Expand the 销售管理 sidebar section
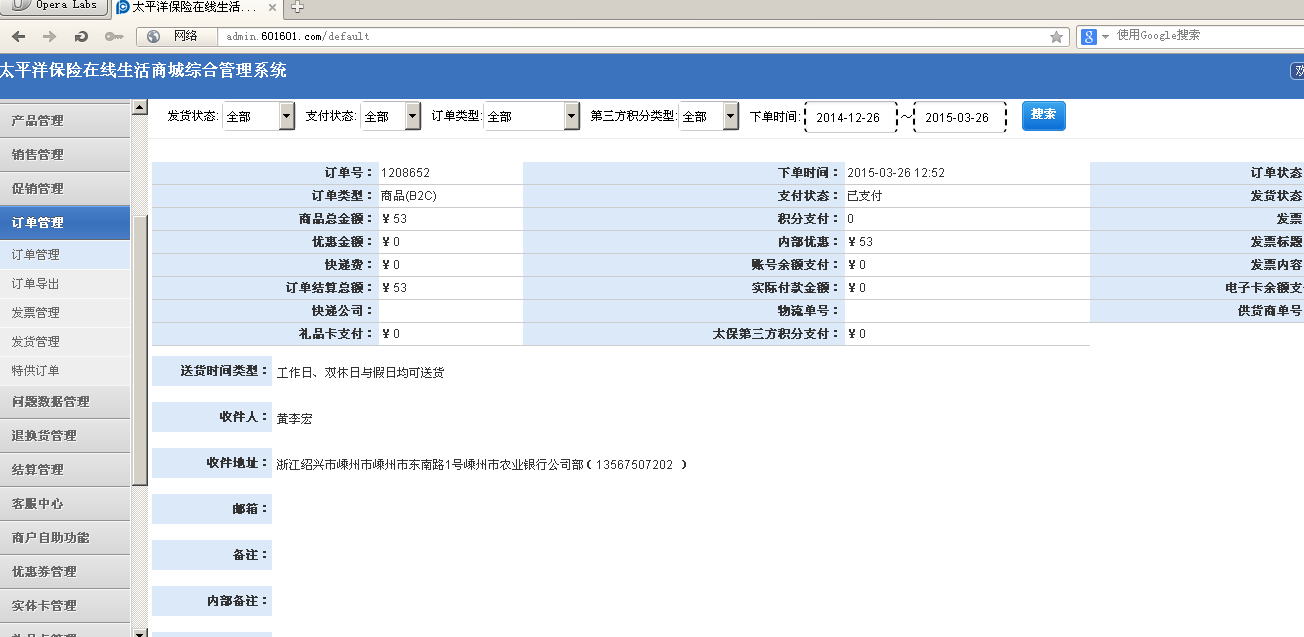 (65, 154)
